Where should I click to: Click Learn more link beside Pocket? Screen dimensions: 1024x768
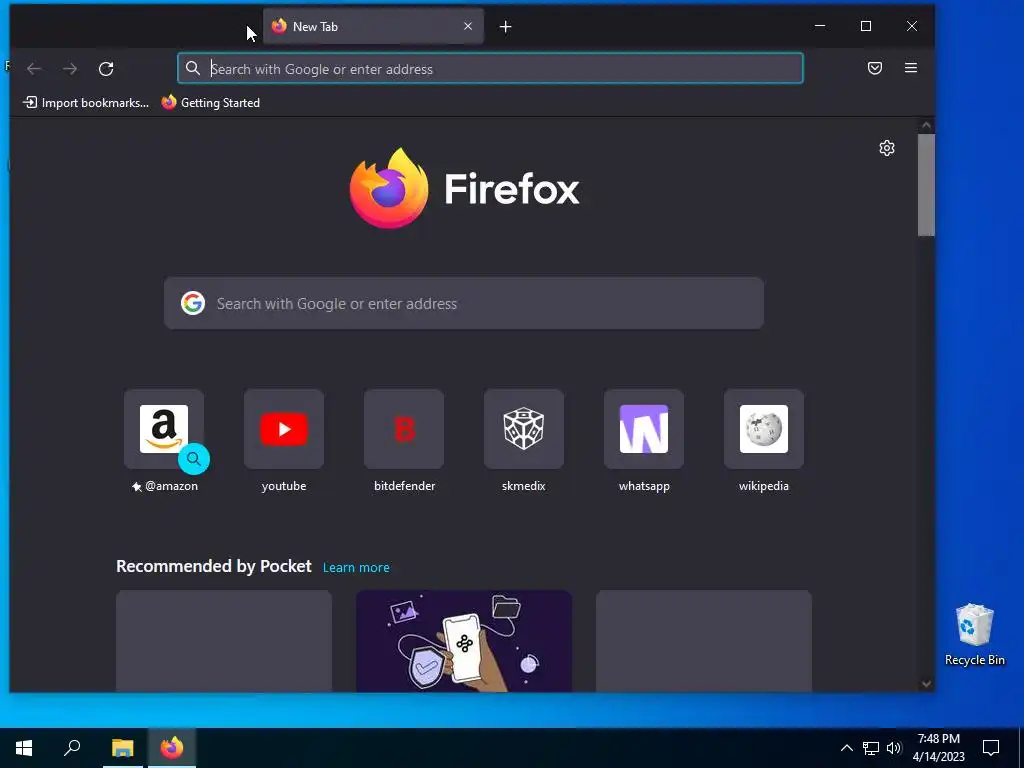point(356,568)
